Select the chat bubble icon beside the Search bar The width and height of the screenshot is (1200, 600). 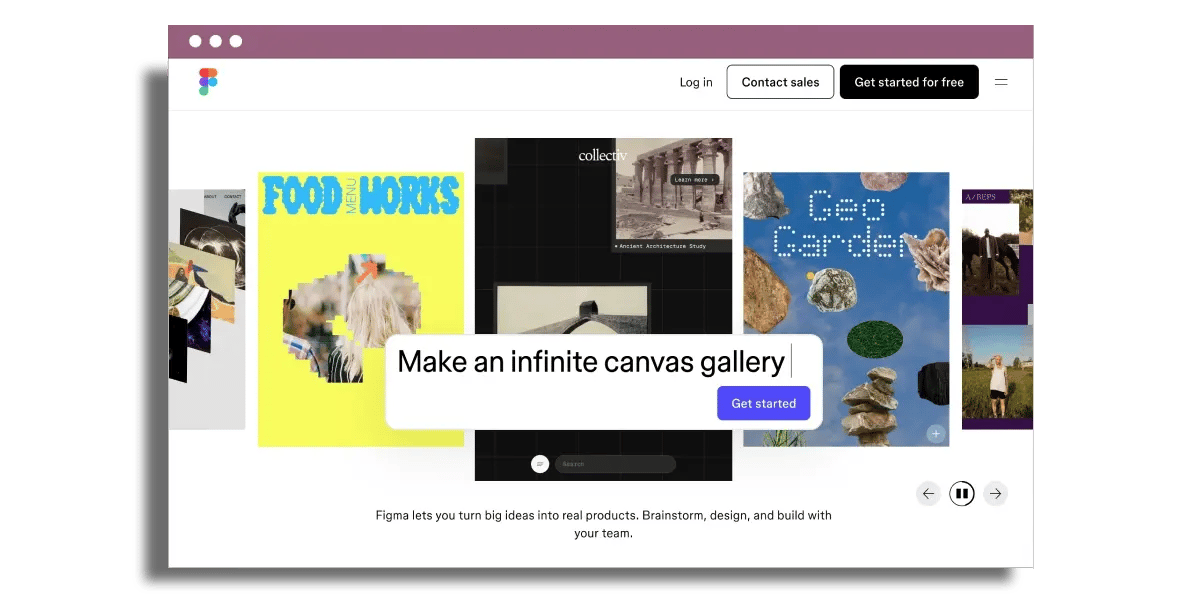click(538, 463)
